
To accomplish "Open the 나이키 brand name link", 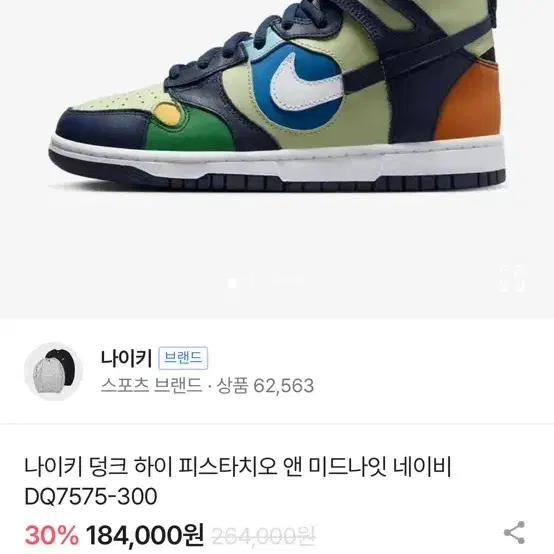I will tap(126, 358).
